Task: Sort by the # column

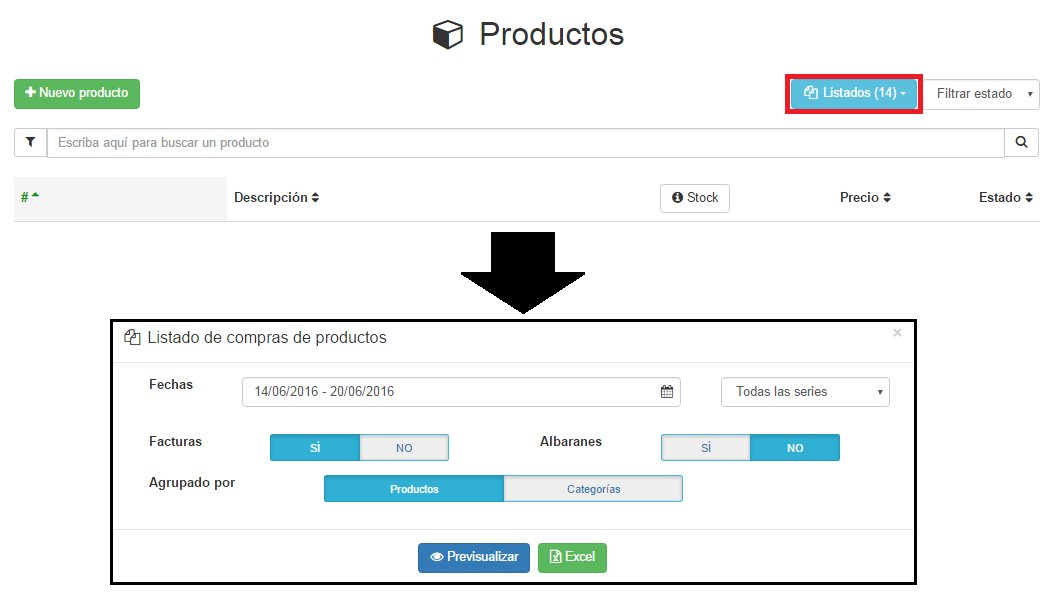Action: coord(30,197)
